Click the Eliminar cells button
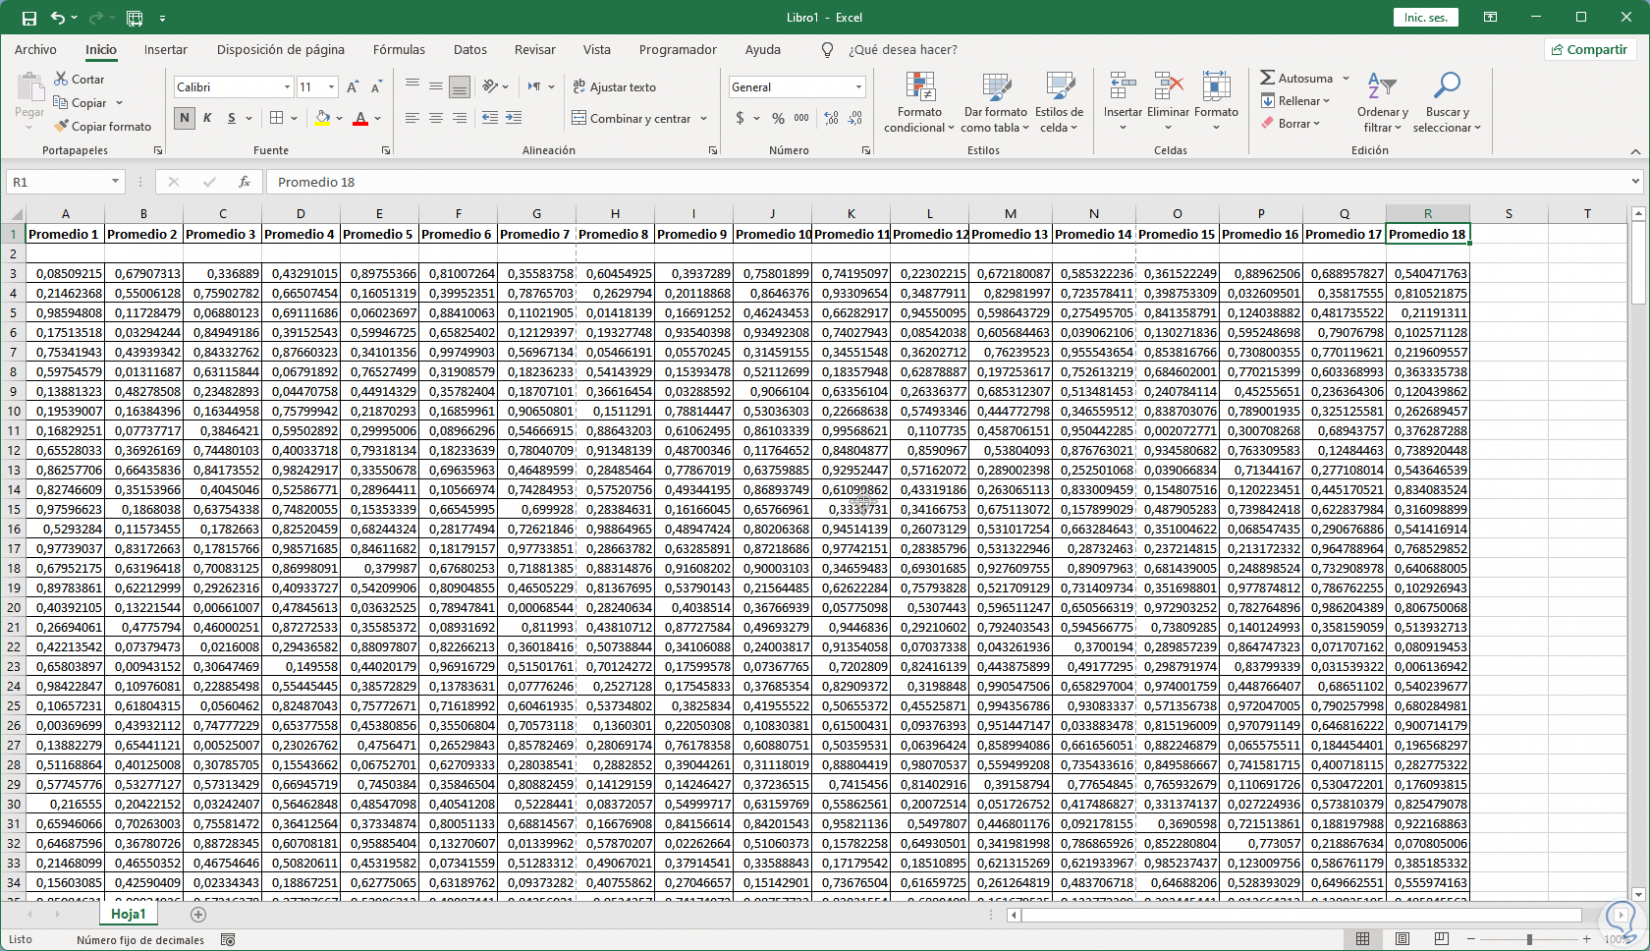This screenshot has height=951, width=1650. 1168,102
